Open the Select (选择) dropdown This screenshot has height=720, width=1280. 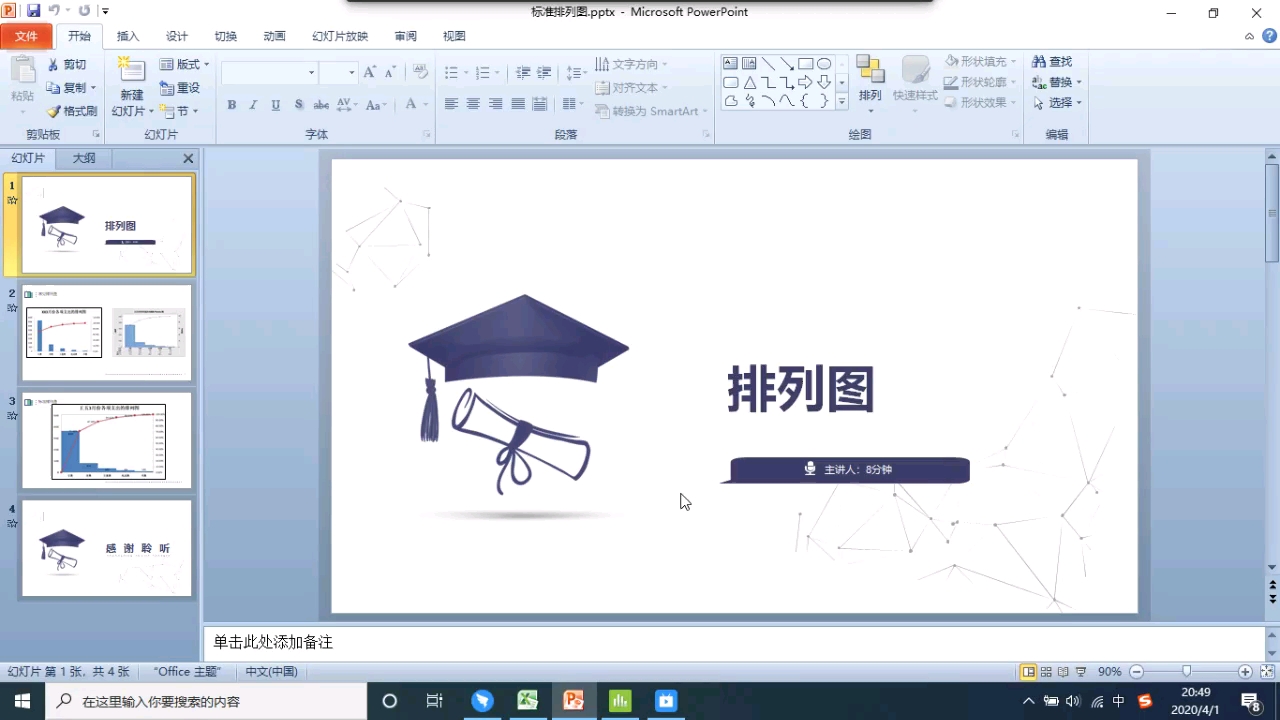(1058, 102)
